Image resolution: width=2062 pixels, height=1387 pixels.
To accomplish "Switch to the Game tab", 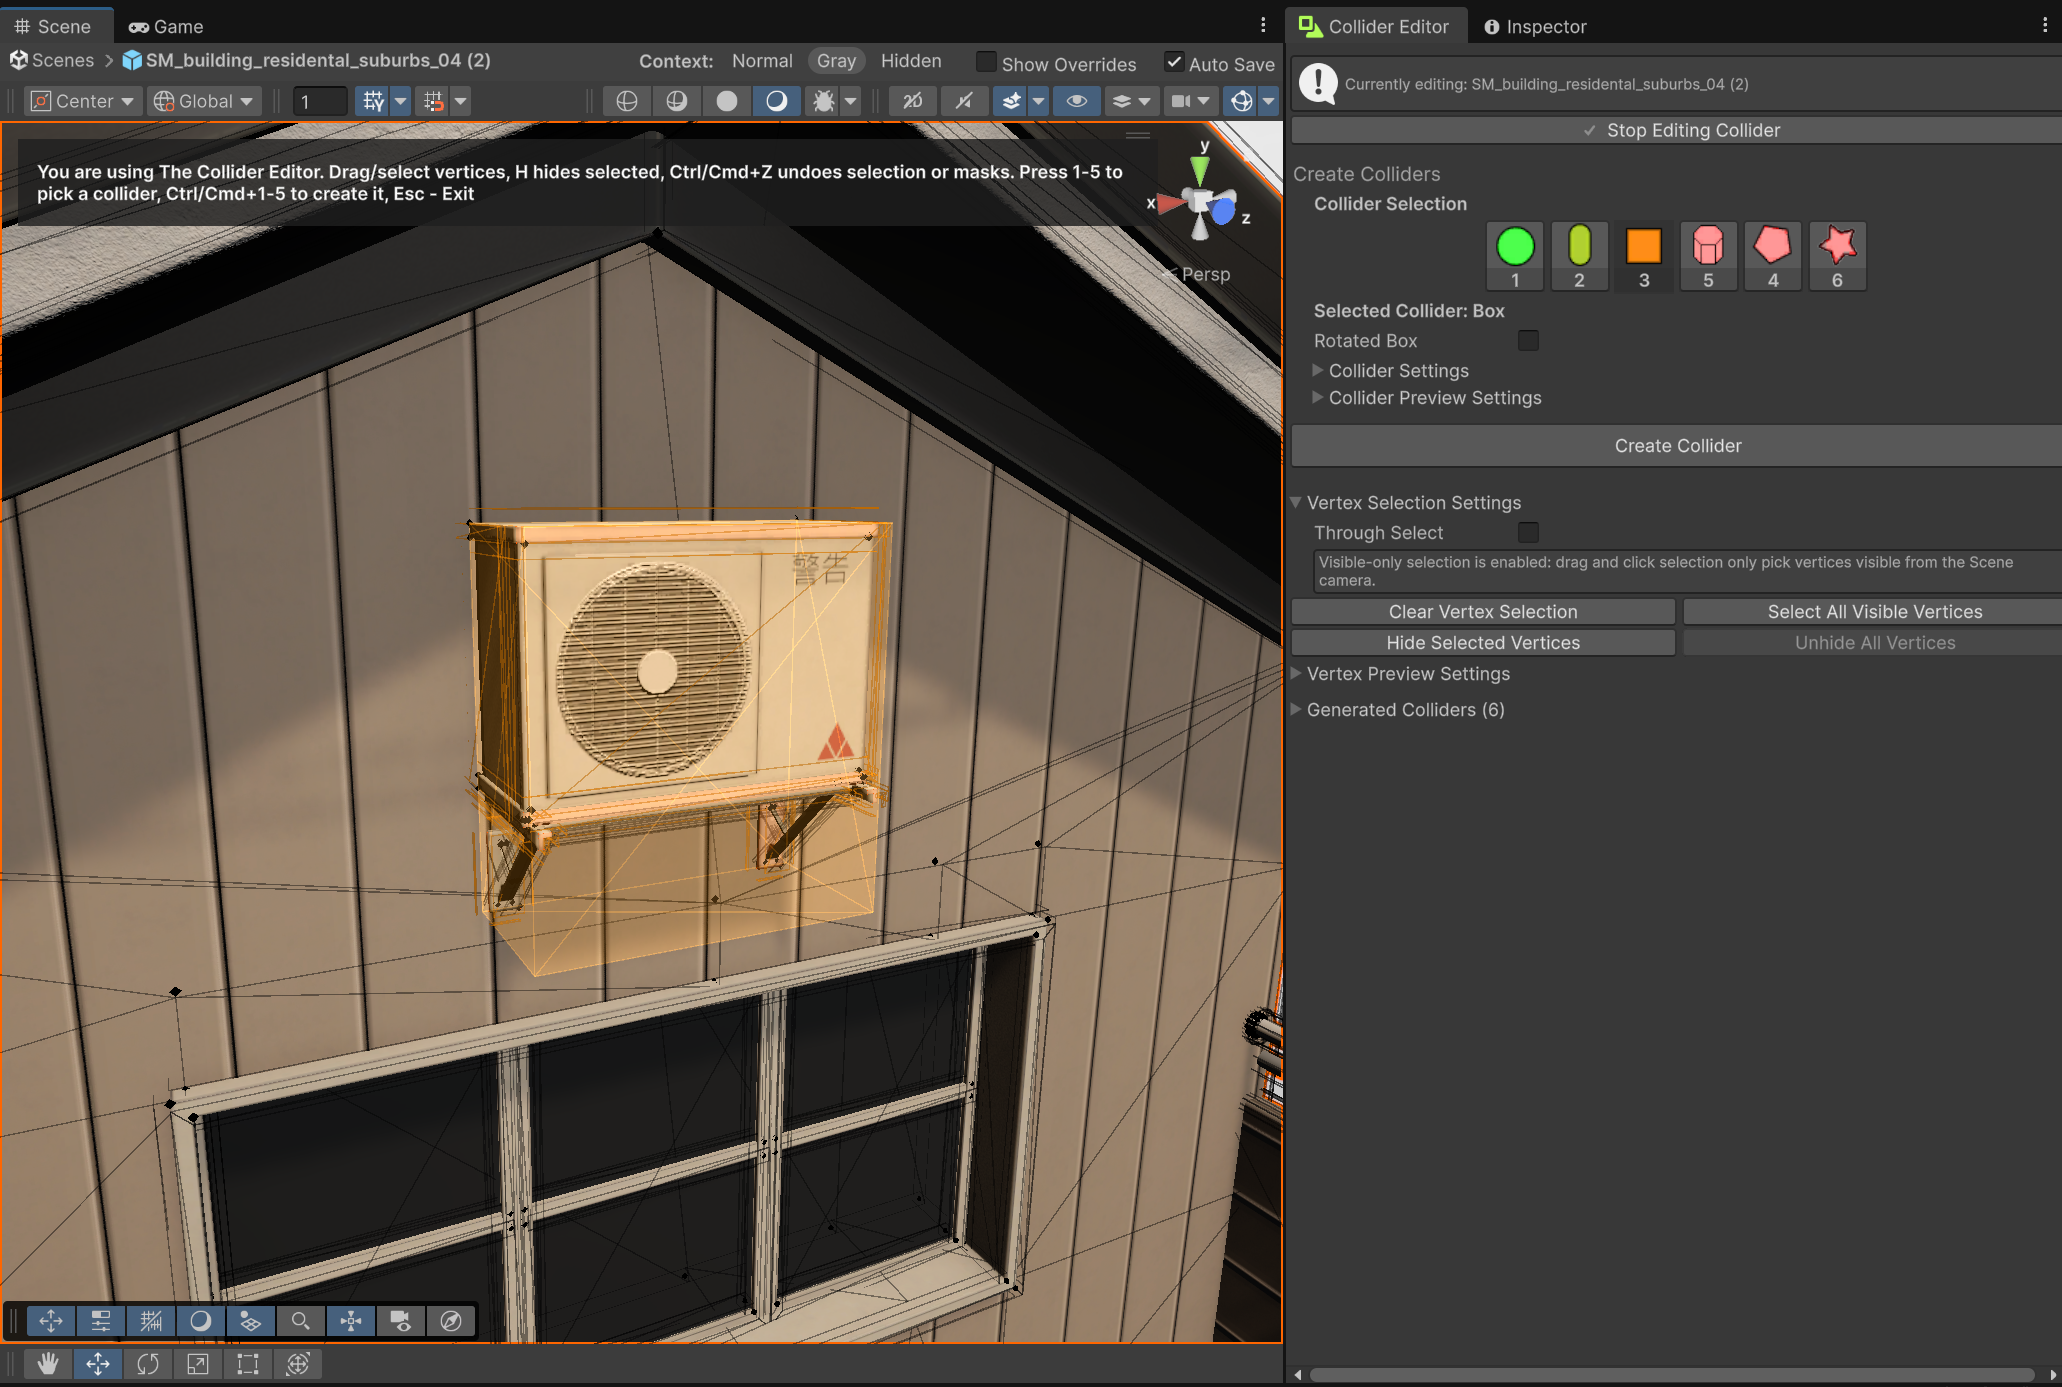I will pos(166,27).
